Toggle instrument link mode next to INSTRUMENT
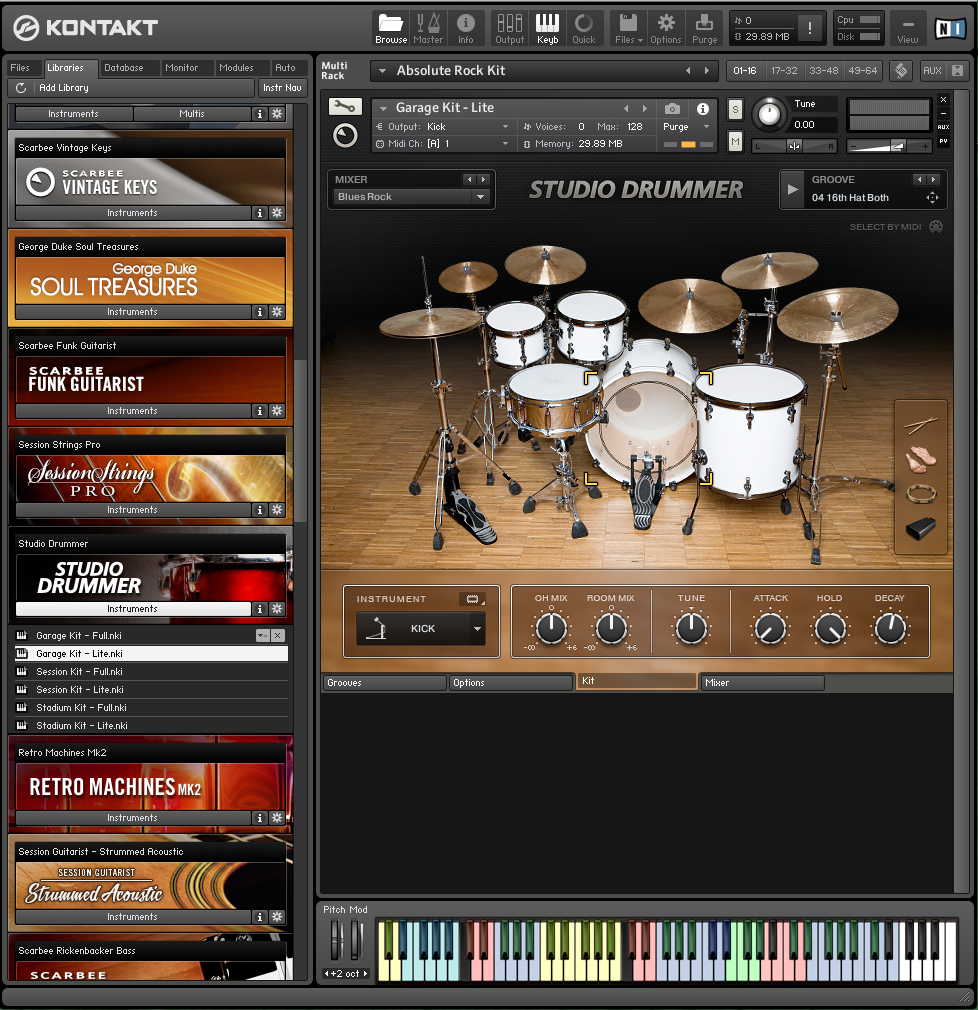 (x=474, y=599)
